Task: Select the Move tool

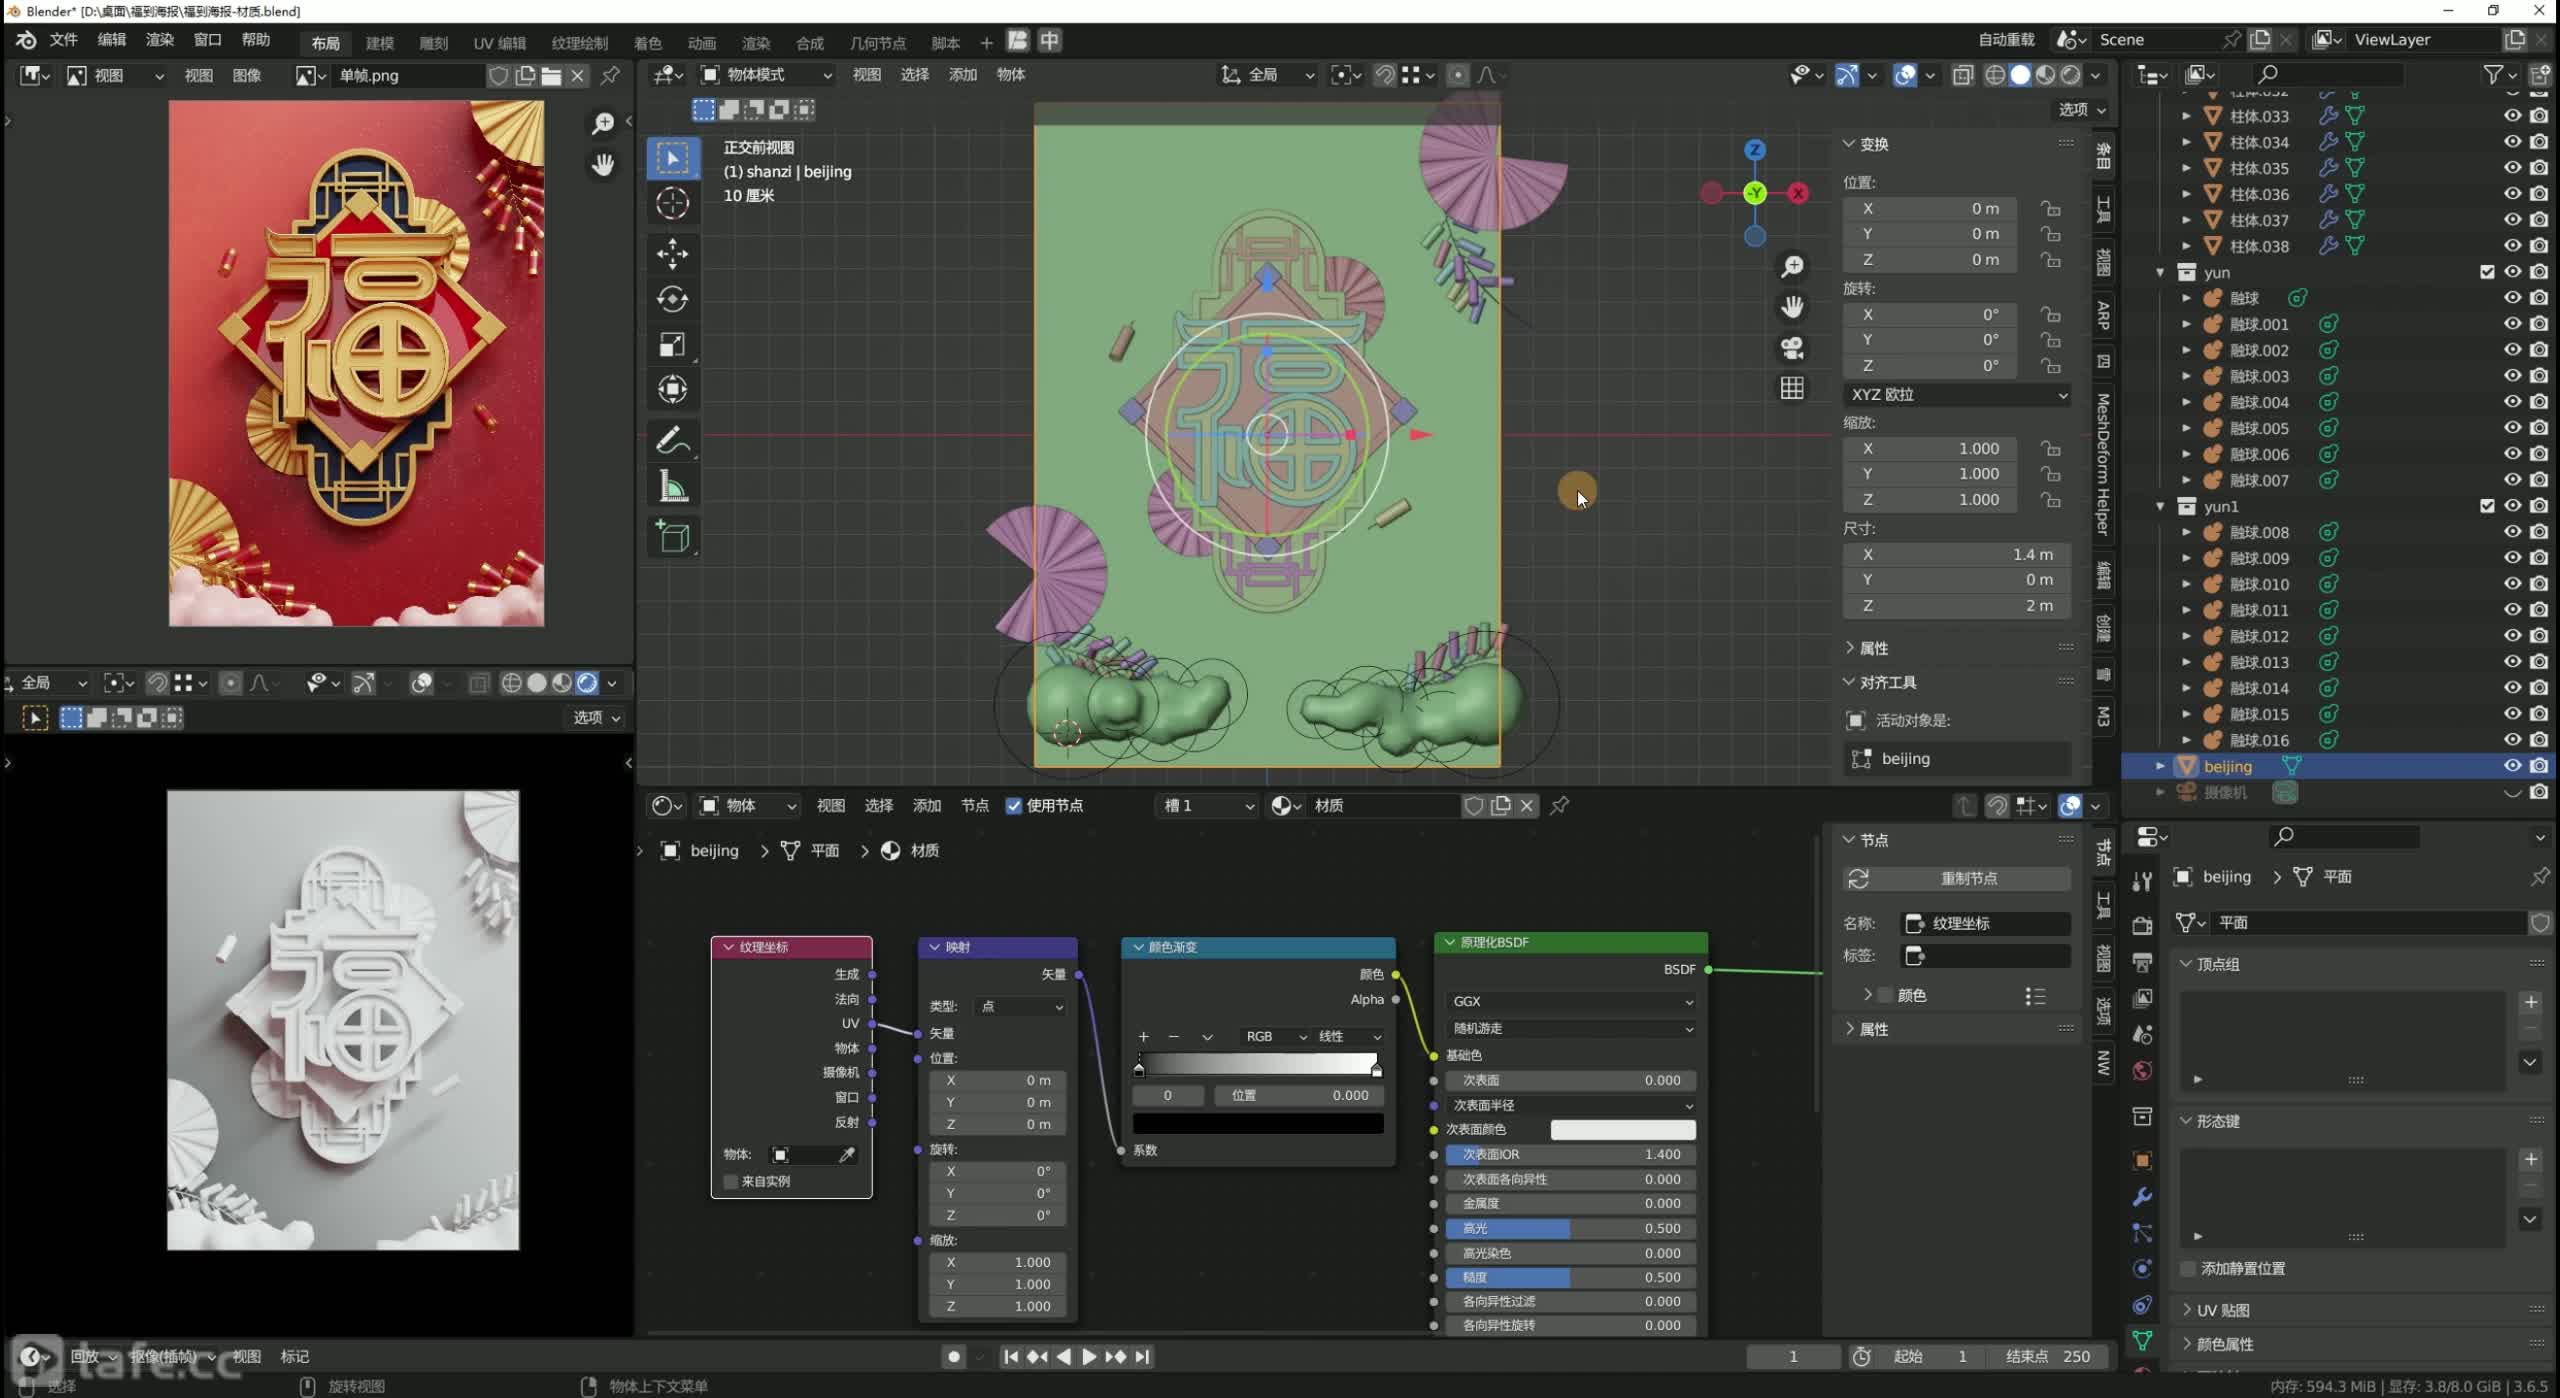Action: (x=672, y=253)
